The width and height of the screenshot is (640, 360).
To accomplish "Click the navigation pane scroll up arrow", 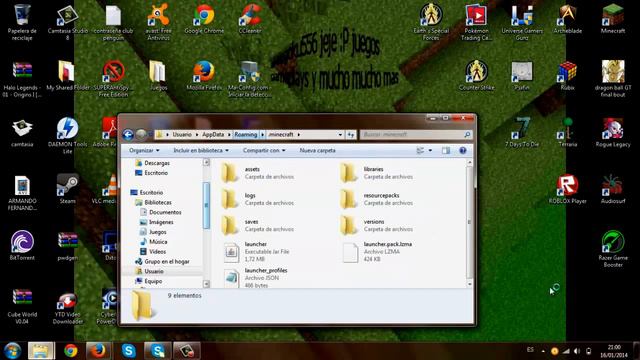I will (x=207, y=162).
